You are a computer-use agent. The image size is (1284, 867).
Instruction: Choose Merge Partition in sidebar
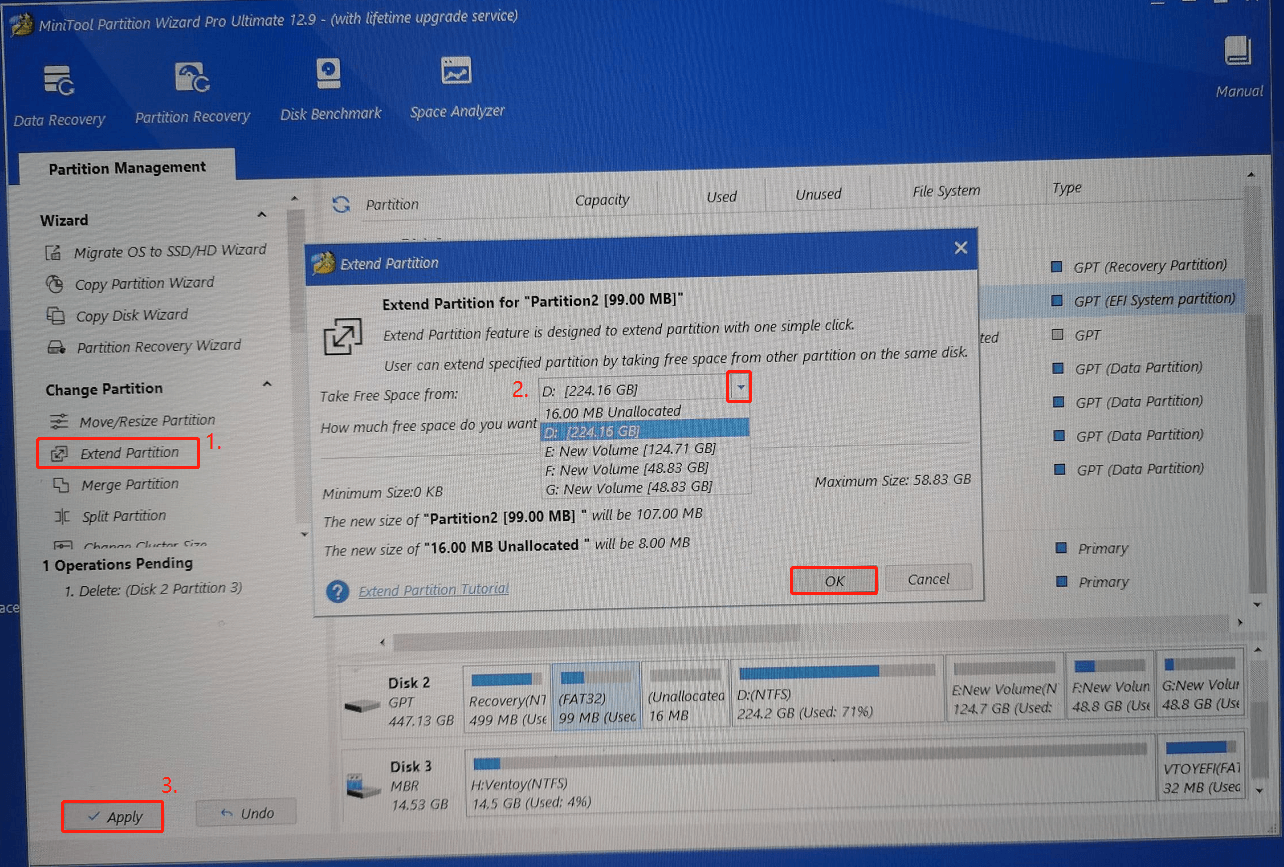[x=116, y=485]
